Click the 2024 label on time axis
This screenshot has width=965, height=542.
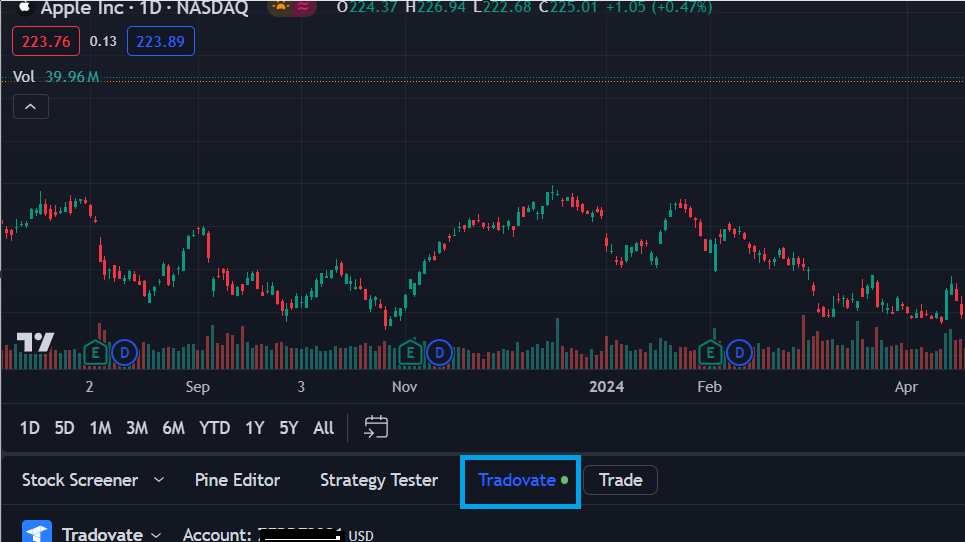606,387
